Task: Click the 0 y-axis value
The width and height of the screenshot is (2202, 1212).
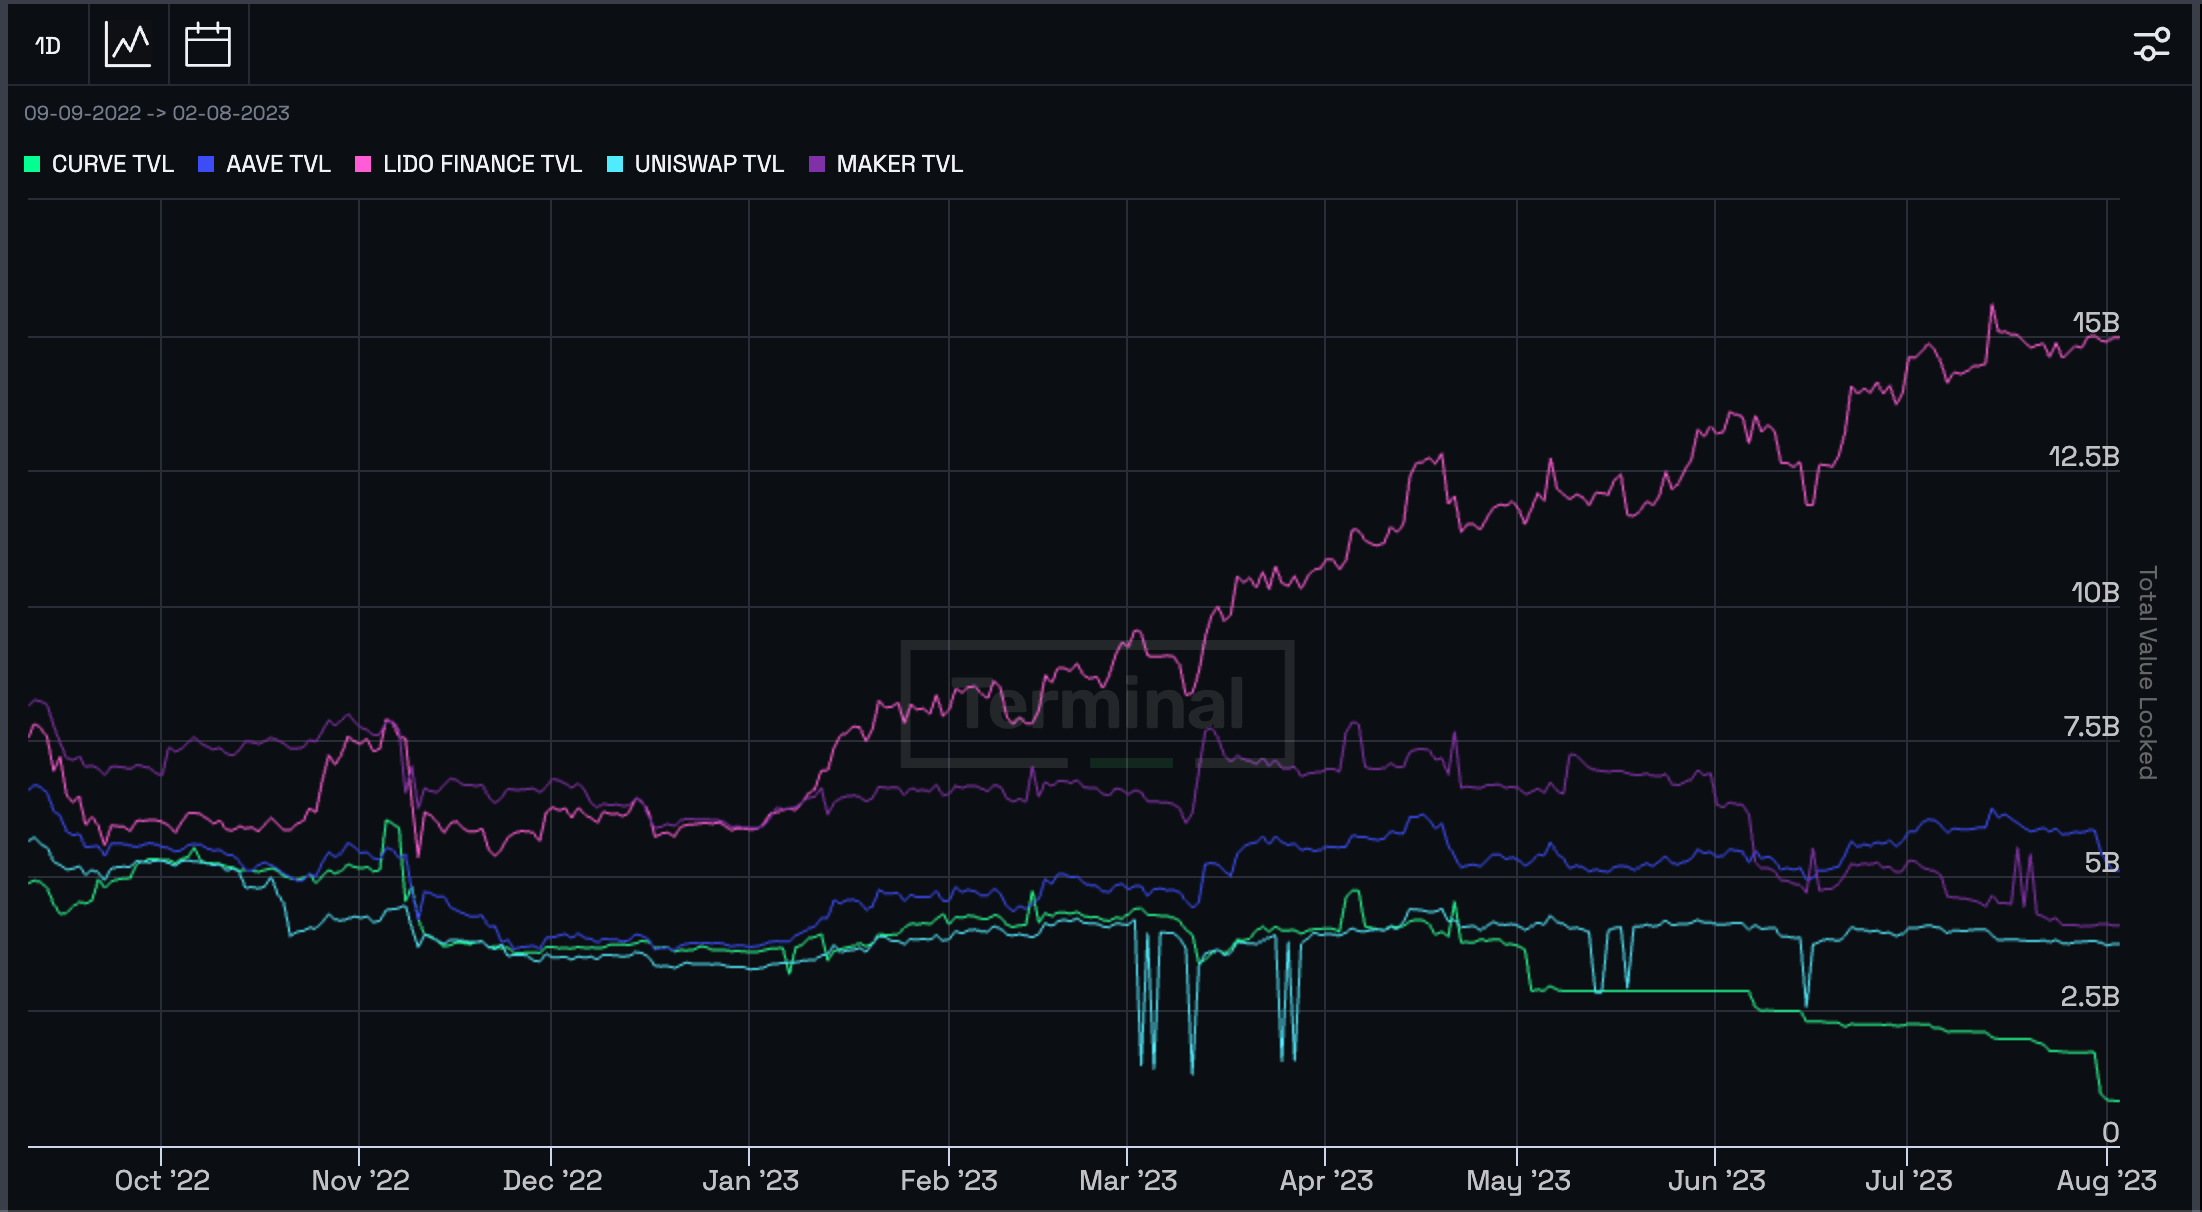Action: [2110, 1133]
